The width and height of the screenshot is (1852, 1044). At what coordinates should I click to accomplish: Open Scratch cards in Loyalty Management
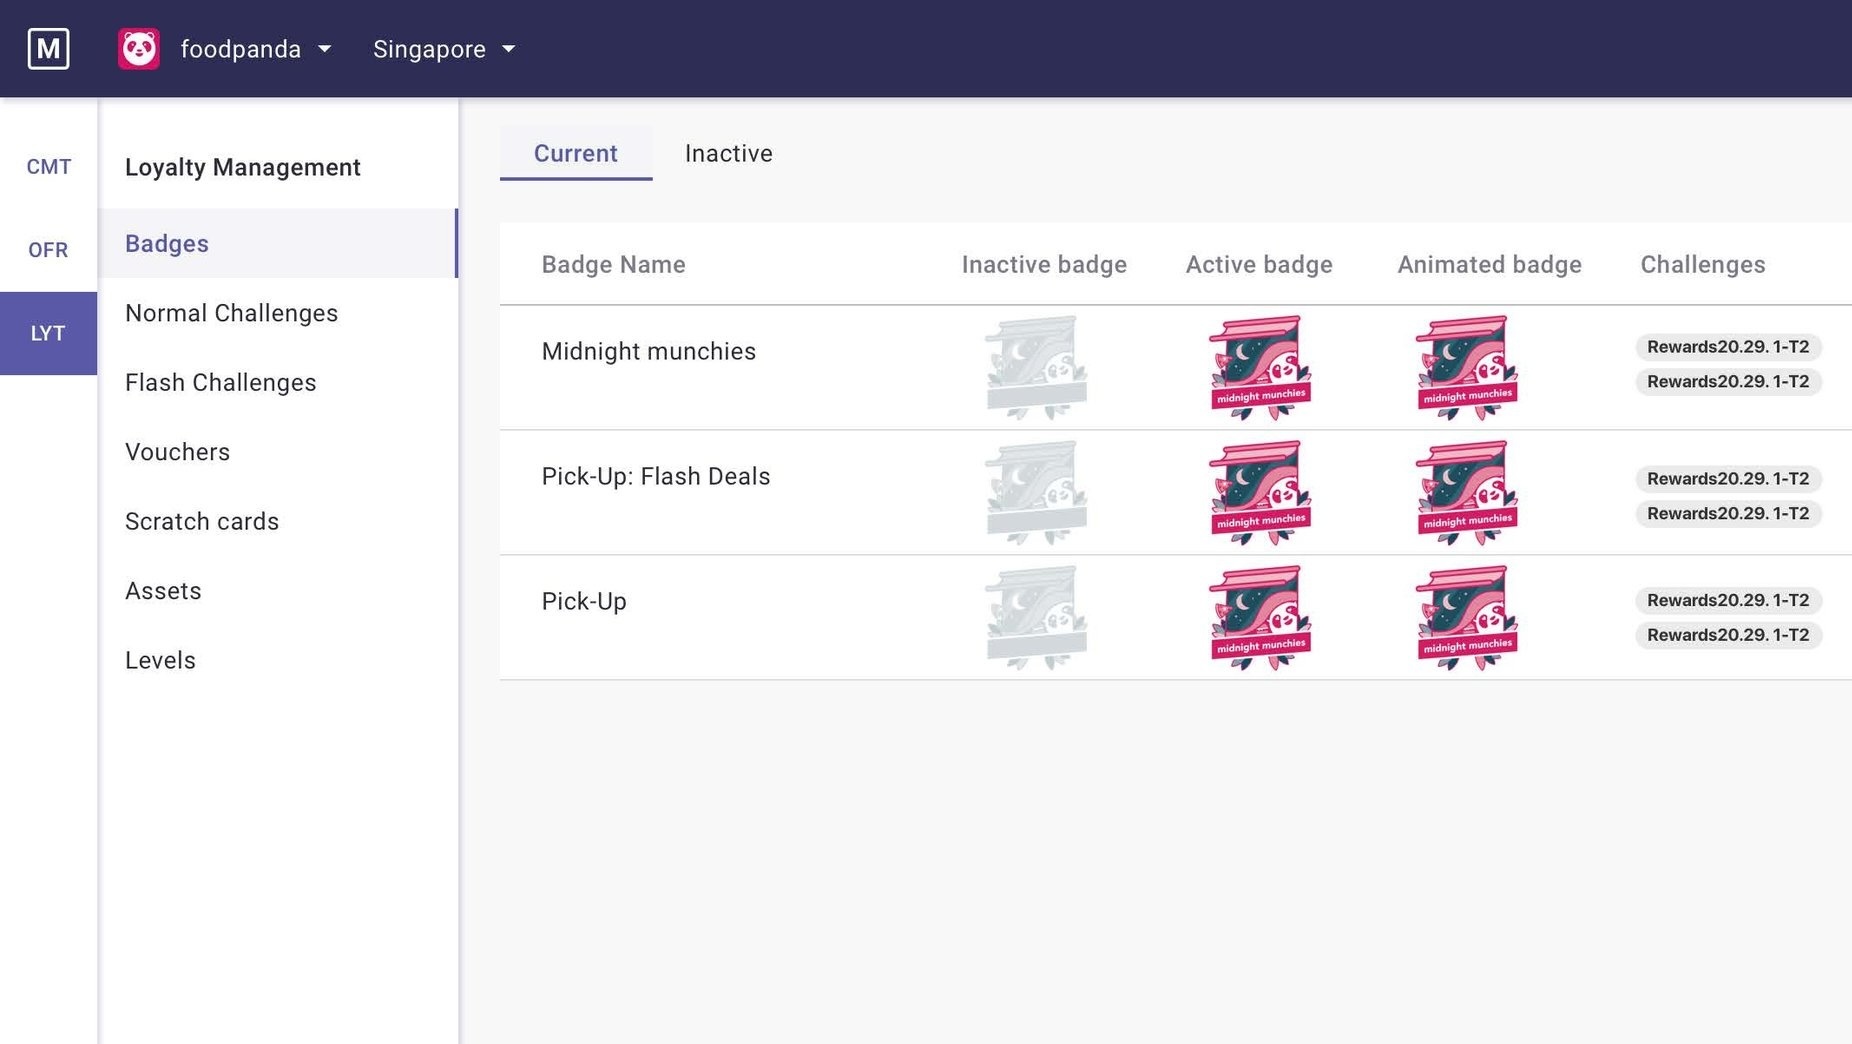(x=202, y=521)
